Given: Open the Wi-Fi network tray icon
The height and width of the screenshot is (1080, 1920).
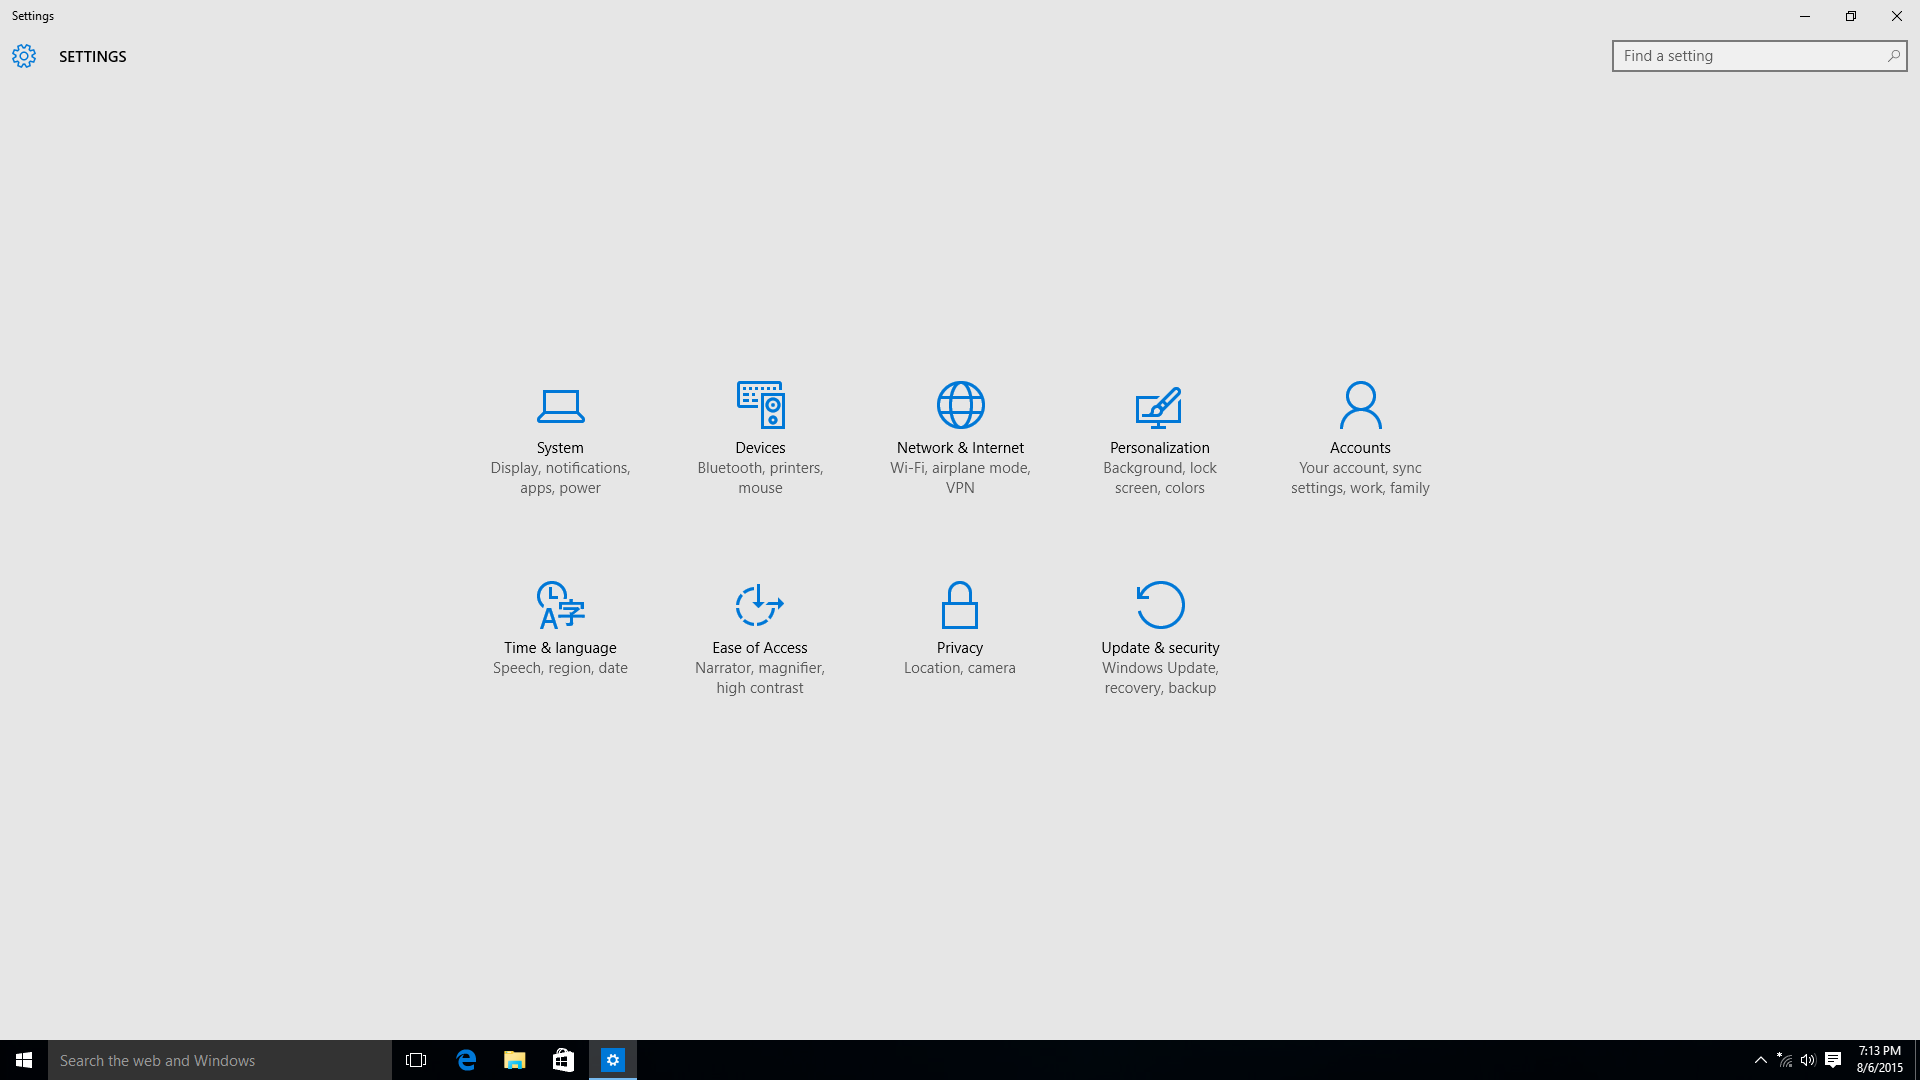Looking at the screenshot, I should point(1785,1060).
